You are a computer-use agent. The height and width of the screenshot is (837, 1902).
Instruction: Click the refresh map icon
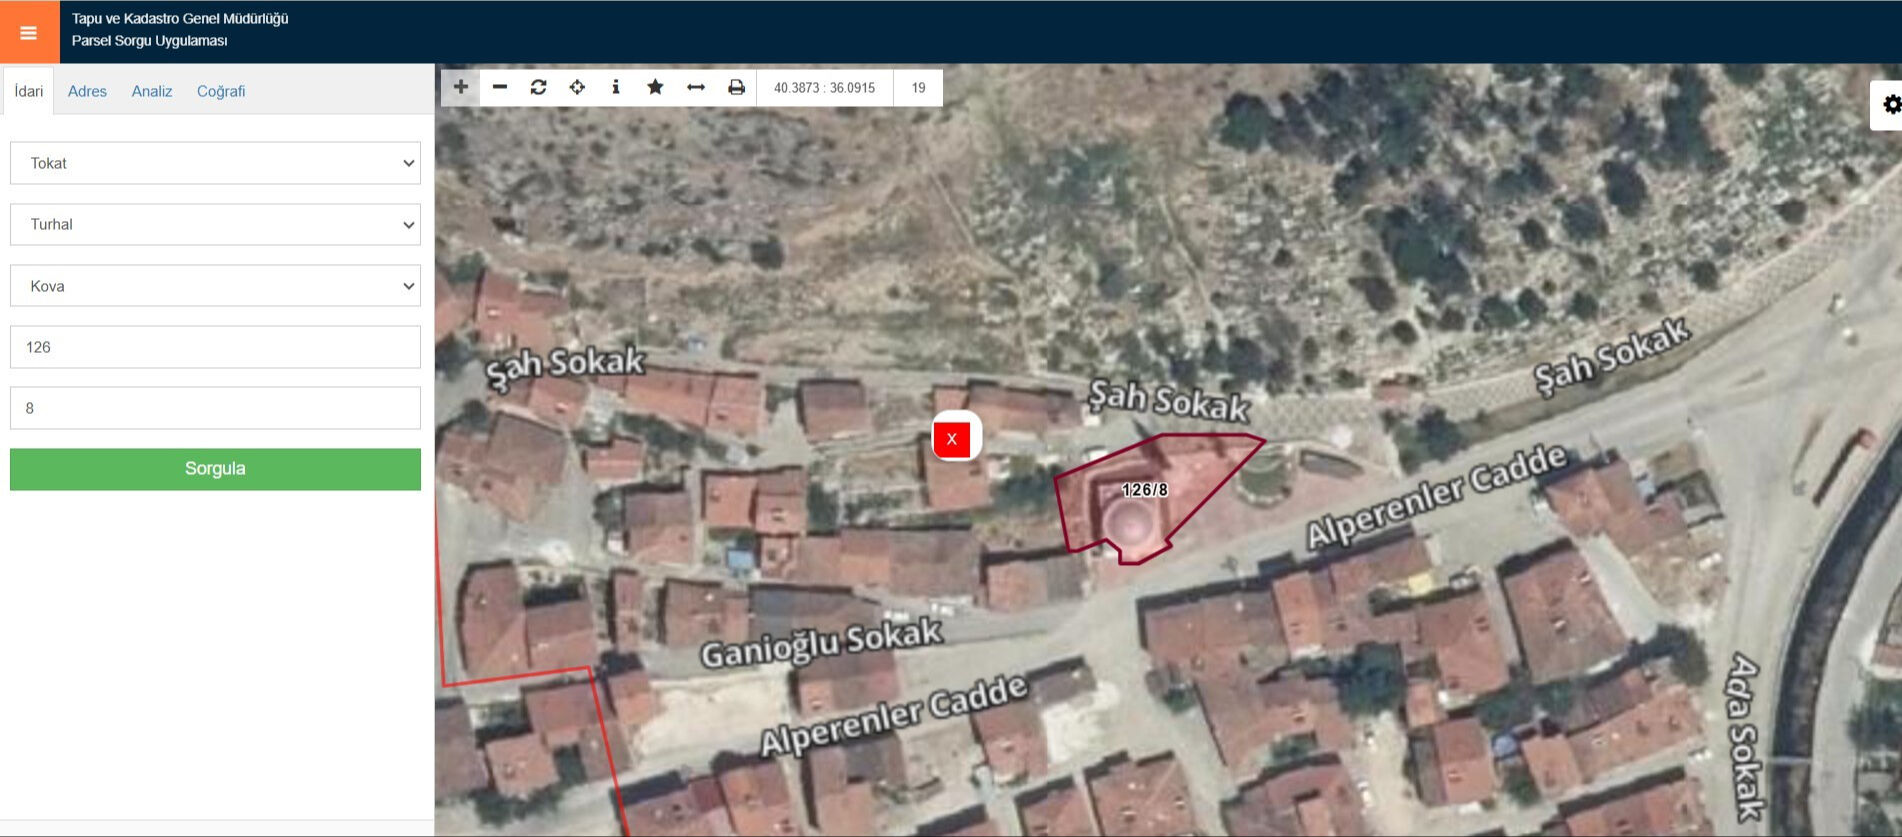click(538, 87)
